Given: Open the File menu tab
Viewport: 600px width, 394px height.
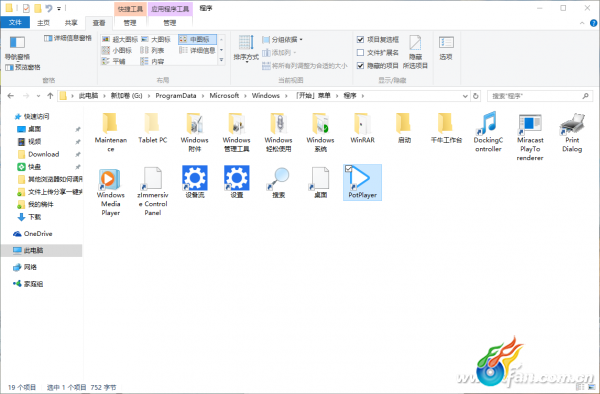Looking at the screenshot, I should coord(15,23).
